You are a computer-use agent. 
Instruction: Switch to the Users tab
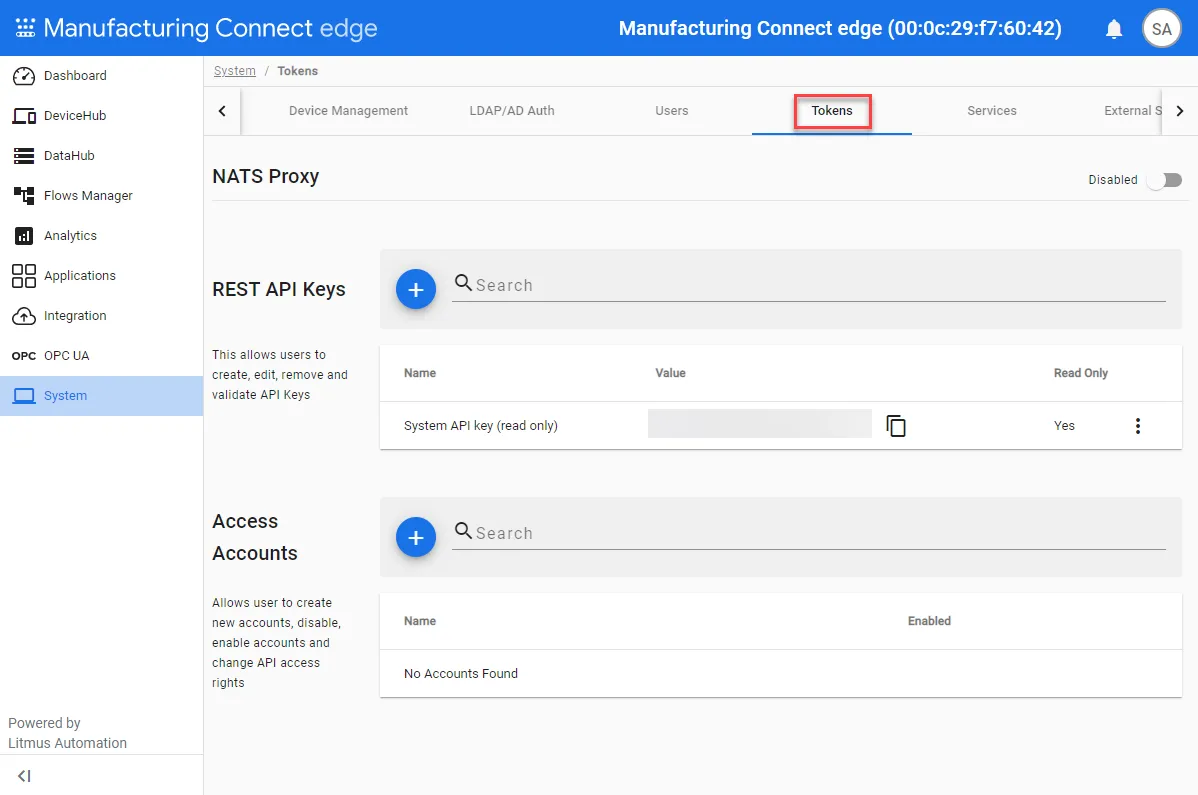coord(672,111)
